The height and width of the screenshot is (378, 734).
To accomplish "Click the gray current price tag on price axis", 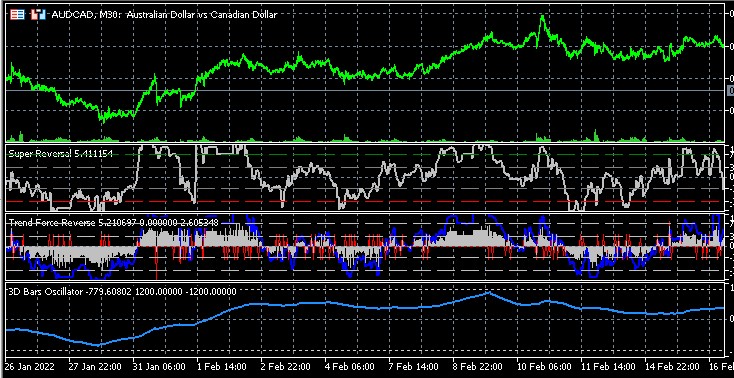I will point(730,90).
